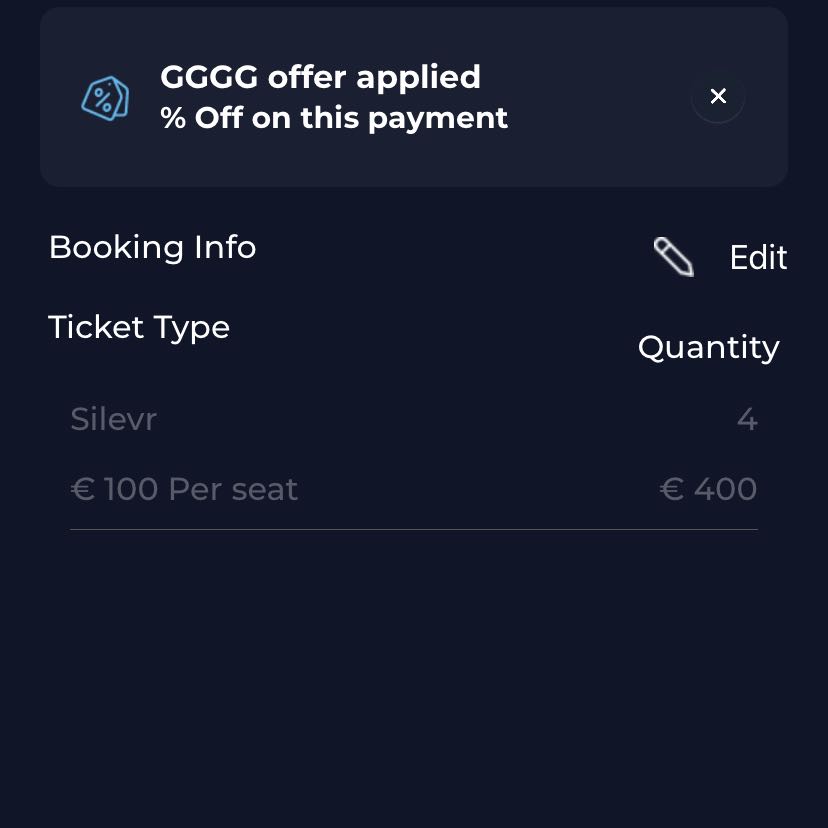This screenshot has width=828, height=828.
Task: Click the 'Per seat' text
Action: pyautogui.click(x=233, y=489)
